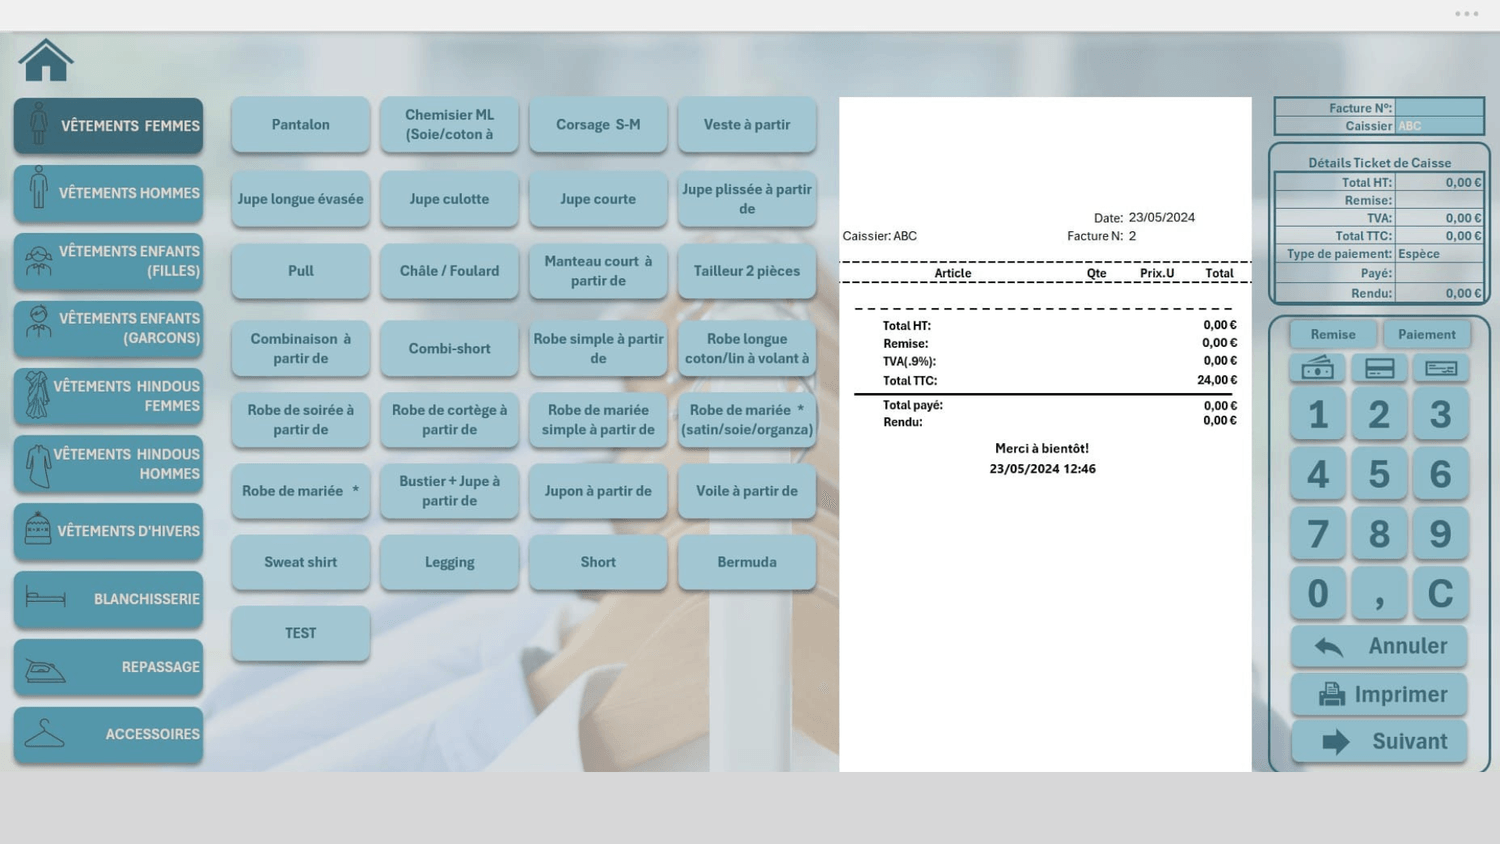Select the cheque payment icon
Screen dimensions: 1500x844
[x=1441, y=368]
